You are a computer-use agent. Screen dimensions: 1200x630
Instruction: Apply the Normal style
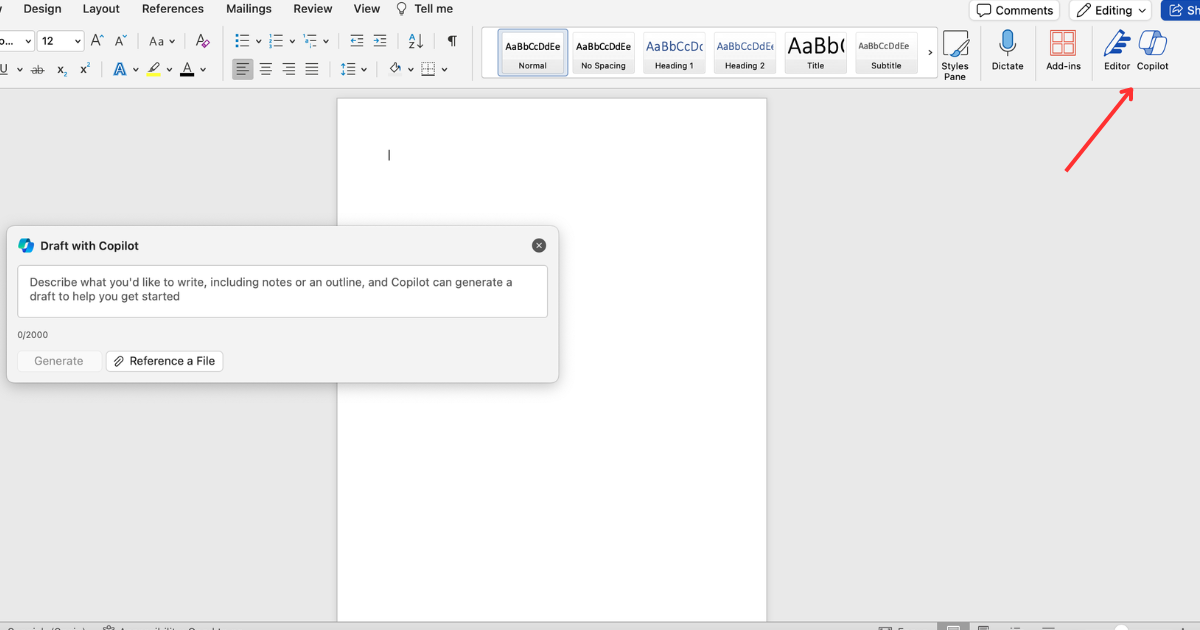pyautogui.click(x=533, y=53)
